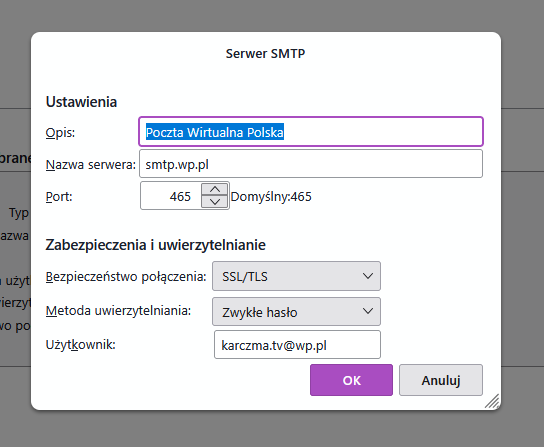Cancel the dialog with Anuluj
544x447 pixels.
coord(441,380)
